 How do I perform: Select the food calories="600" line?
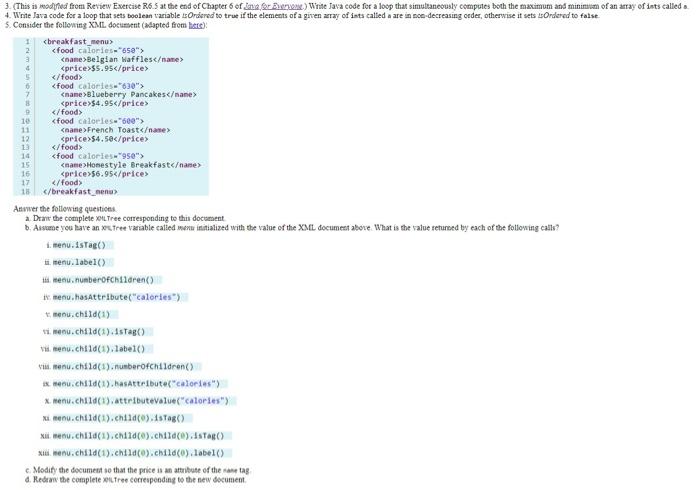coord(98,121)
